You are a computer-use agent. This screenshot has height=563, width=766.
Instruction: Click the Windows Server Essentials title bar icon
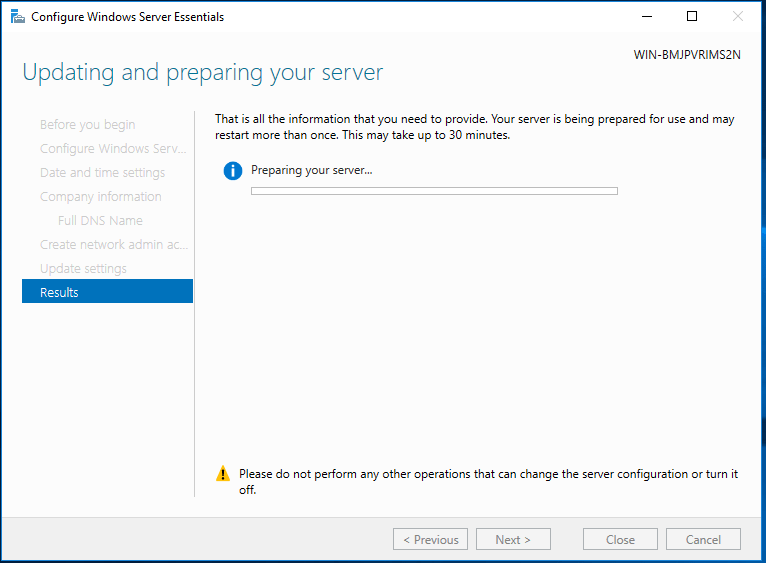pos(18,17)
